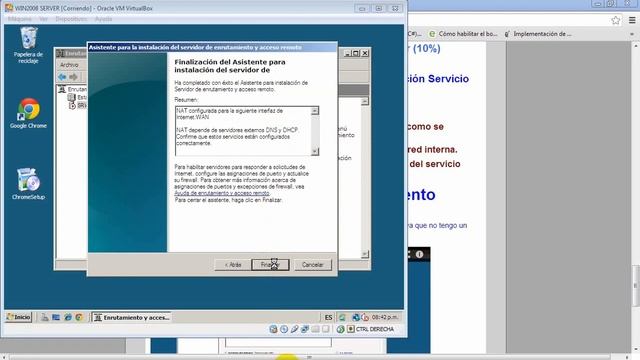
Task: Click the bookmark star icon in Chrome
Action: [616, 20]
